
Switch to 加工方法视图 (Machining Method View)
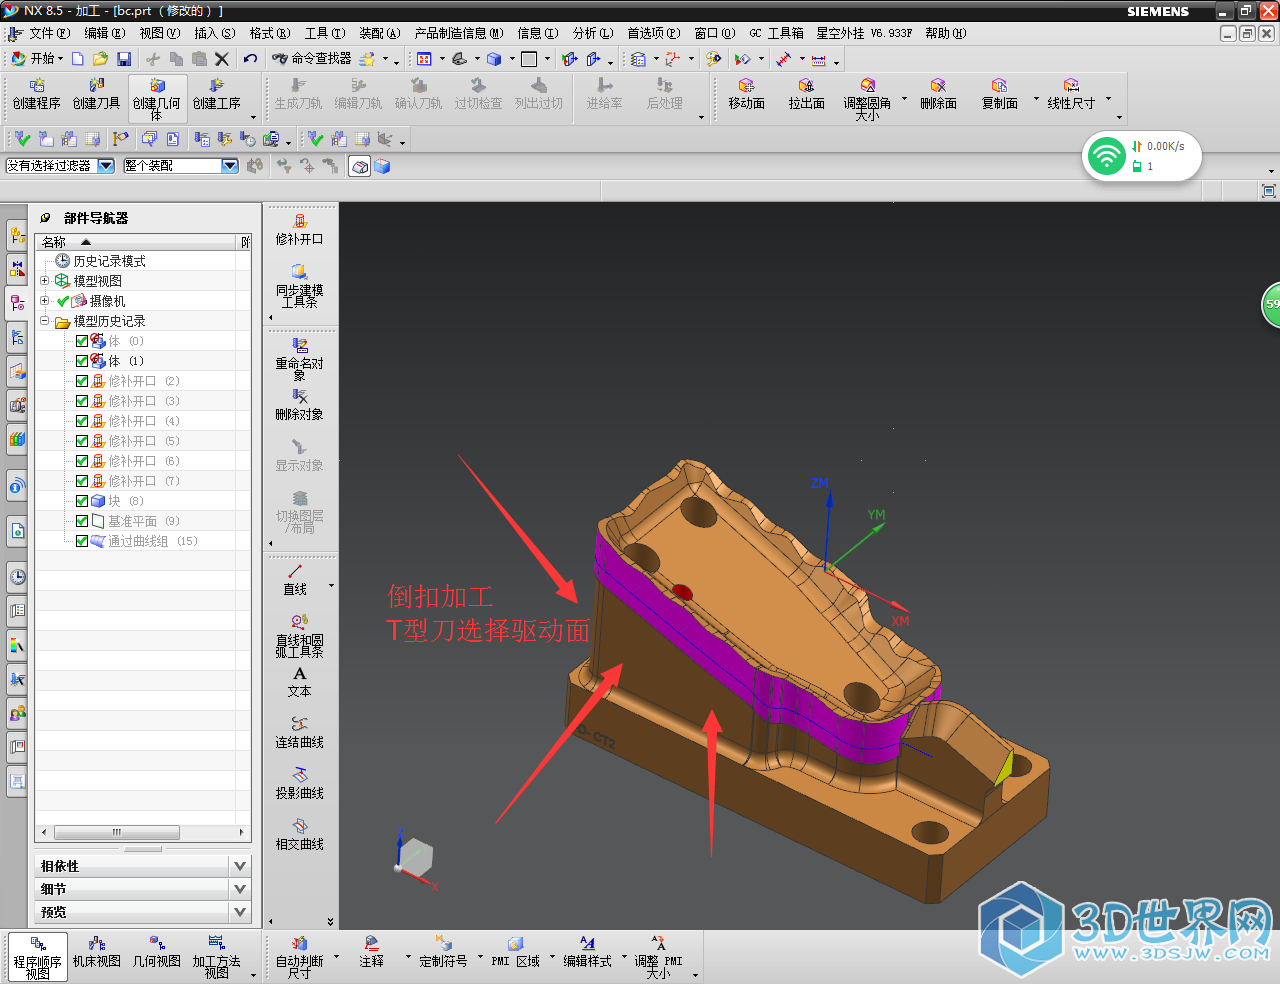pyautogui.click(x=217, y=957)
